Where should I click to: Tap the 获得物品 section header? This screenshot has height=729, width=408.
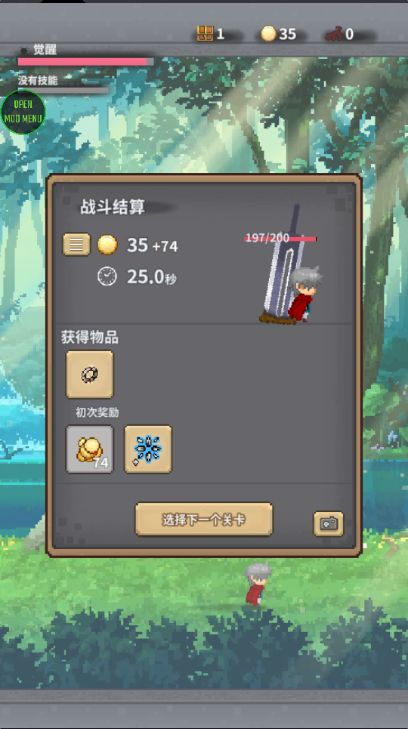(90, 338)
